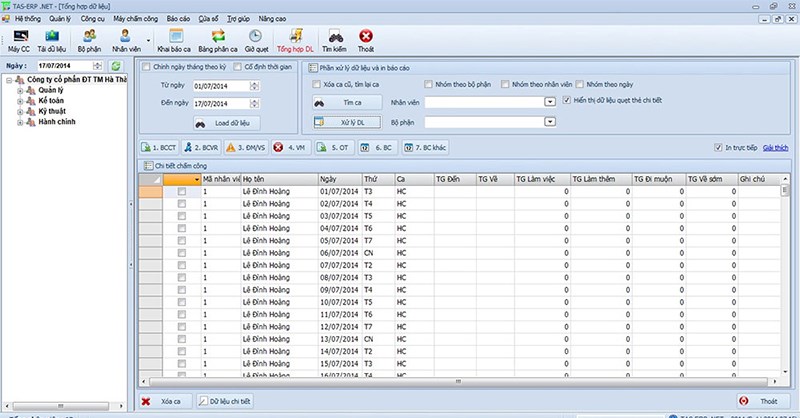Screen dimensions: 800x418
Task: Click the 4. VM report button
Action: click(290, 147)
